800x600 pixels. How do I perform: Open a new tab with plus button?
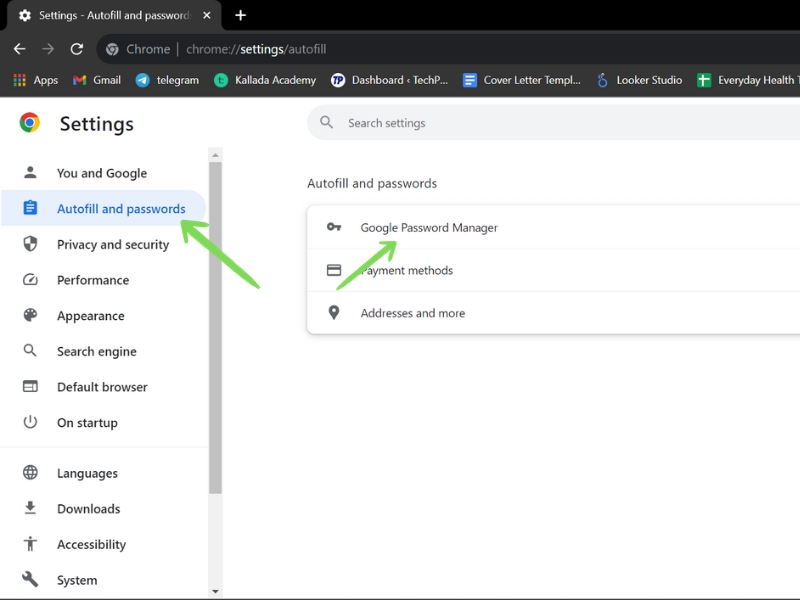pos(240,15)
